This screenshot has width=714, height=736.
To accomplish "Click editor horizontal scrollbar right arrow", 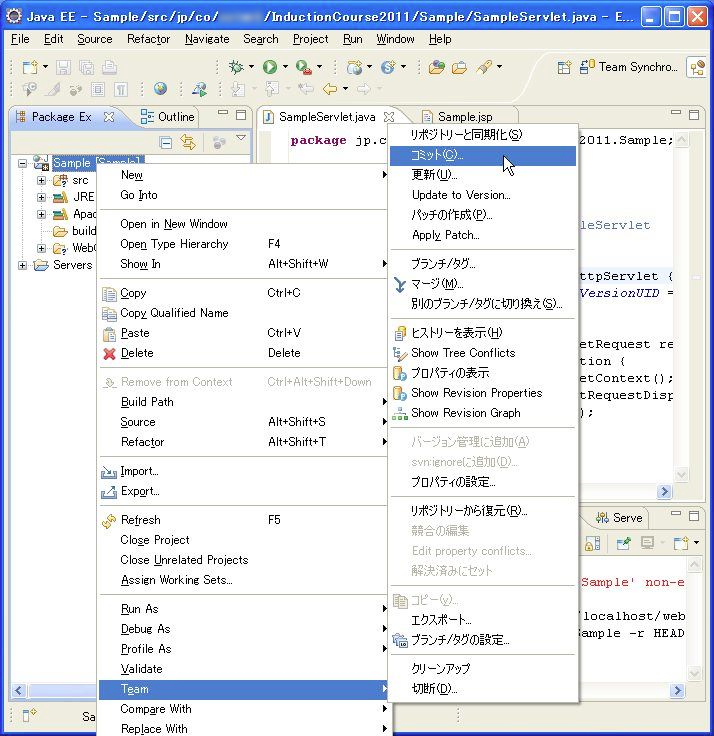I will (x=664, y=491).
